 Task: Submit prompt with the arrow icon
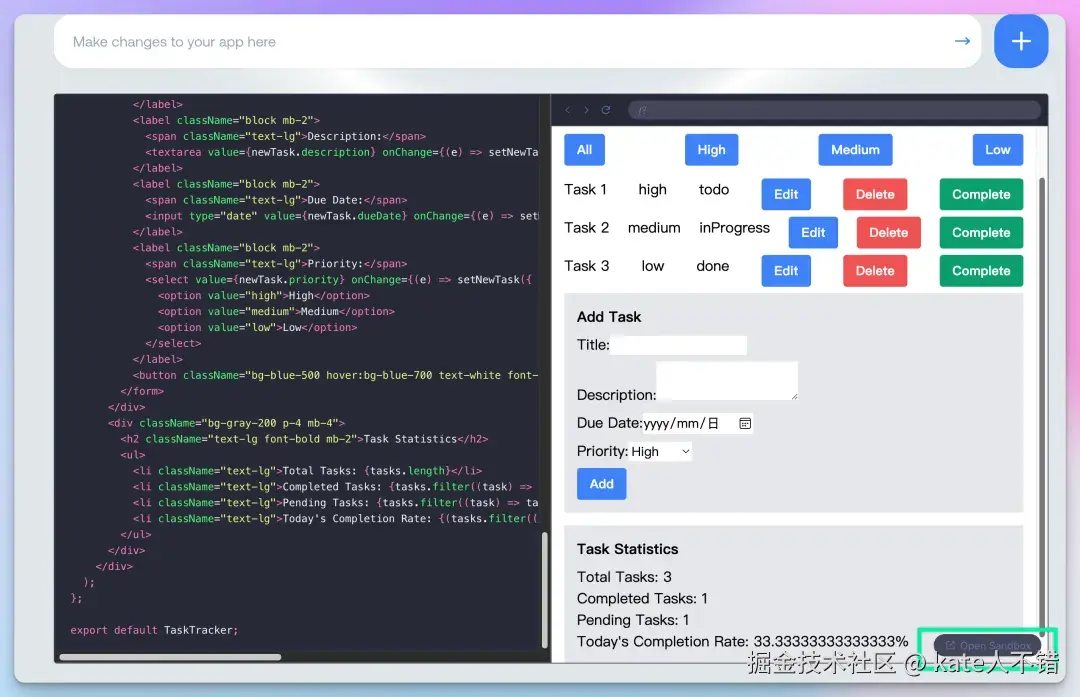(962, 41)
